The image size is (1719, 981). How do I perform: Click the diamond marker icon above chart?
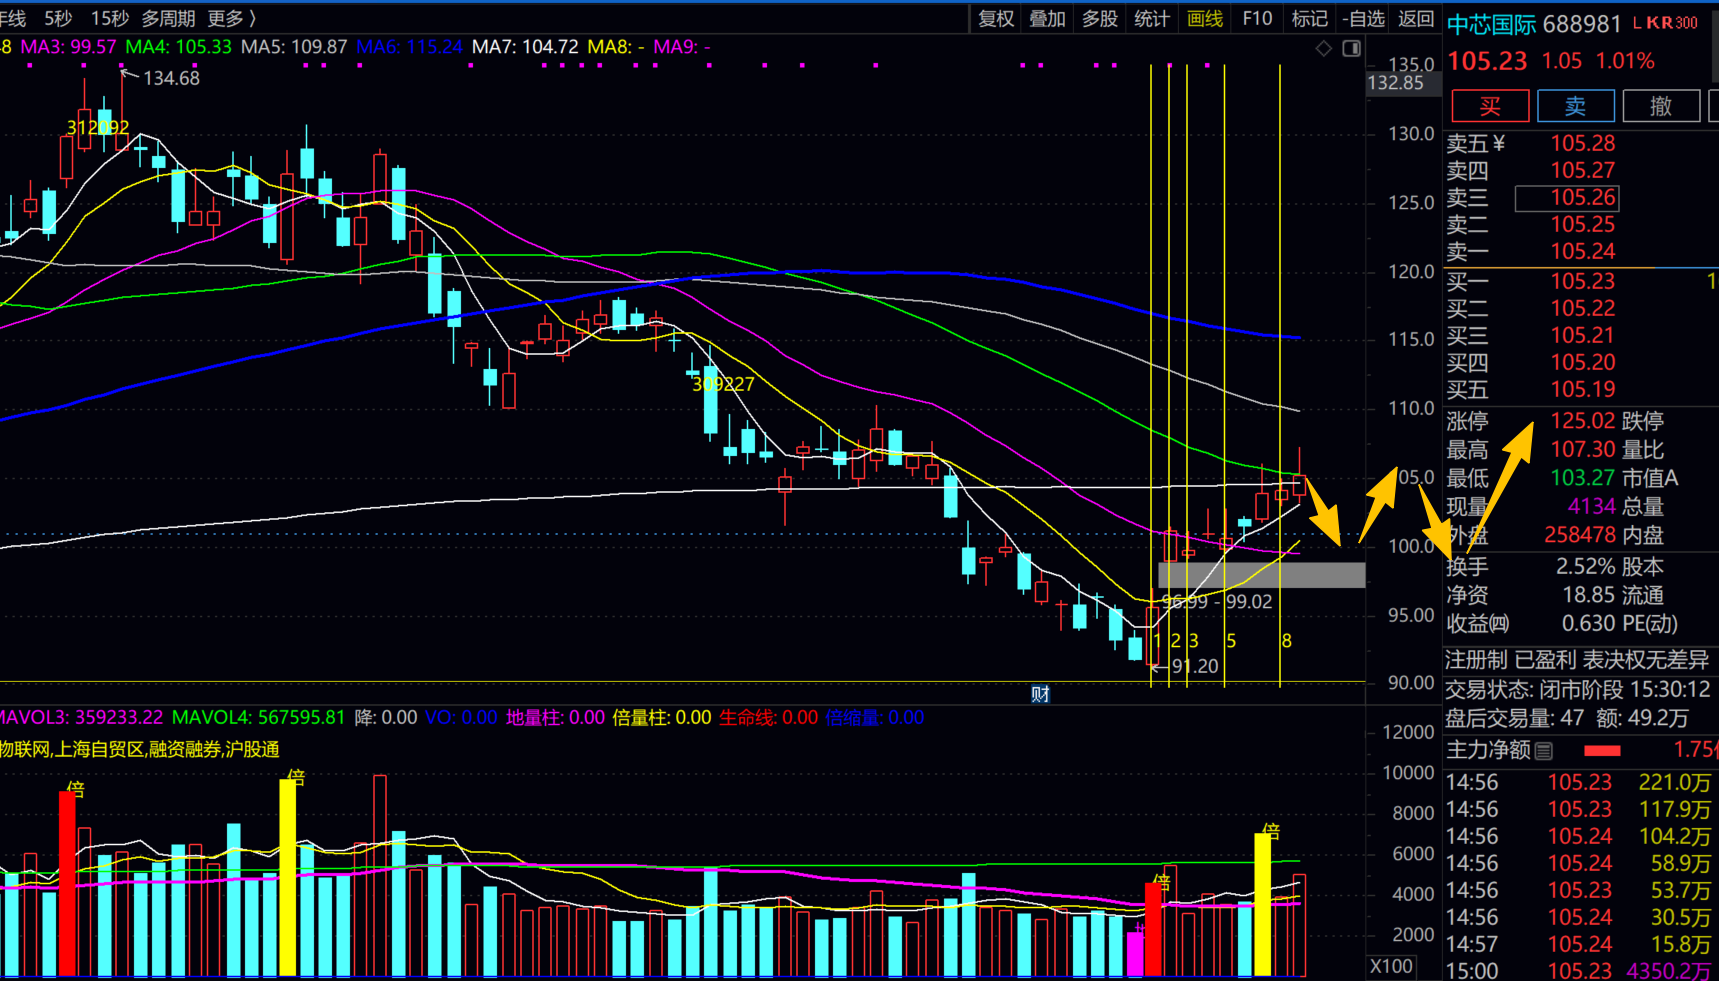pos(1323,48)
